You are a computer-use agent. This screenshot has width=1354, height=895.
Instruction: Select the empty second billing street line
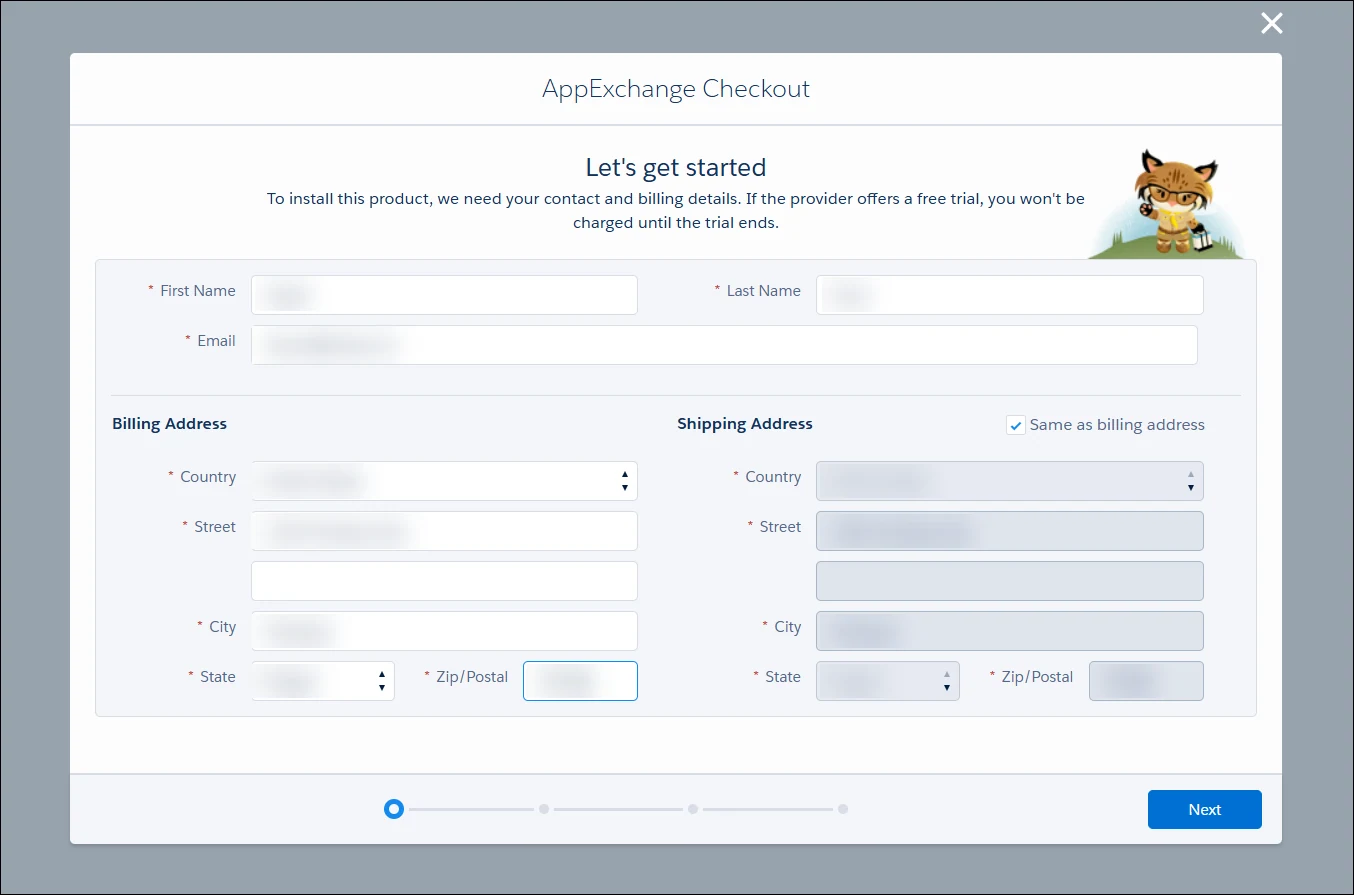(x=444, y=581)
